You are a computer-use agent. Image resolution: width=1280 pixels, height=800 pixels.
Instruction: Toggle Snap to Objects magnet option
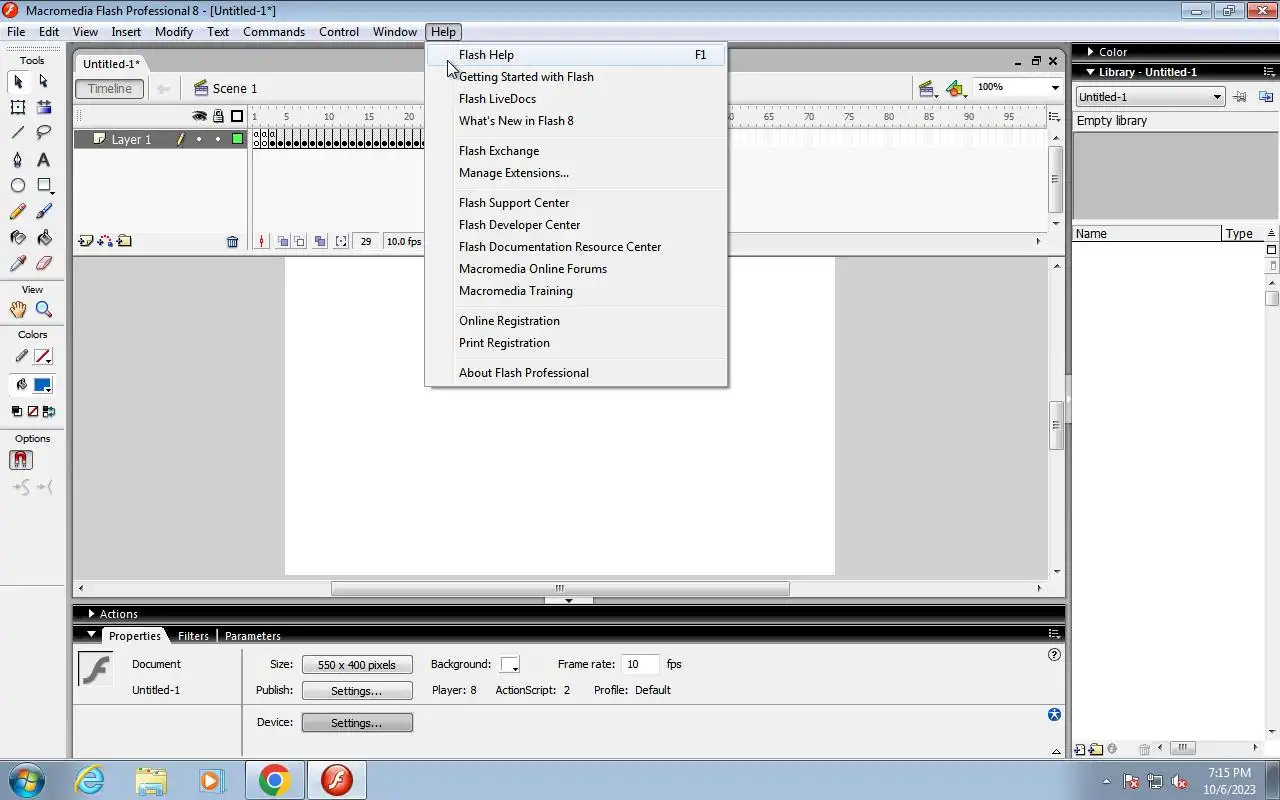tap(21, 460)
